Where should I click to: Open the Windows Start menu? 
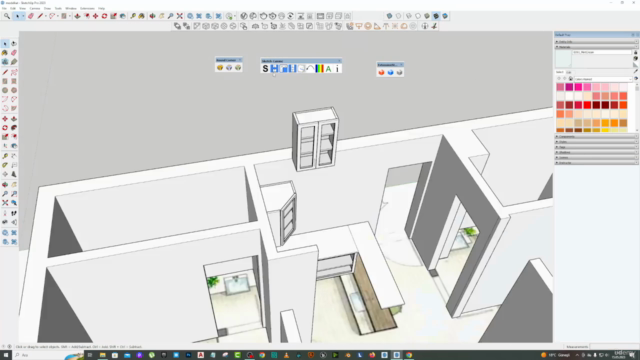pyautogui.click(x=6, y=355)
